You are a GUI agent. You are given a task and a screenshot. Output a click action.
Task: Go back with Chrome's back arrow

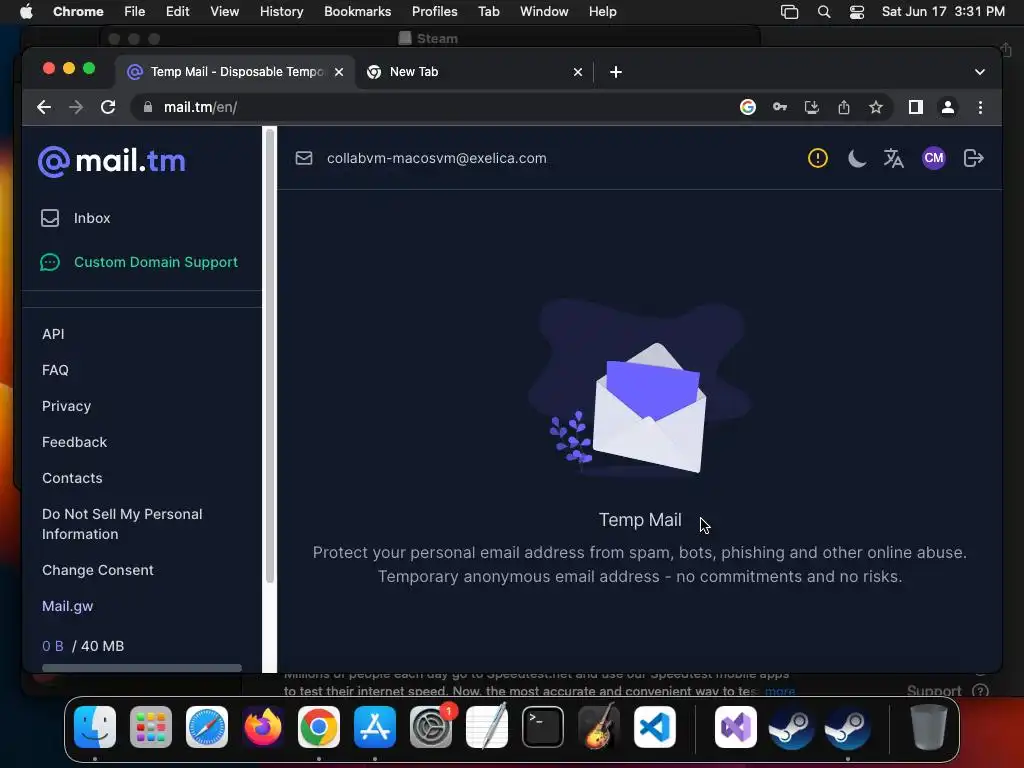pos(44,107)
